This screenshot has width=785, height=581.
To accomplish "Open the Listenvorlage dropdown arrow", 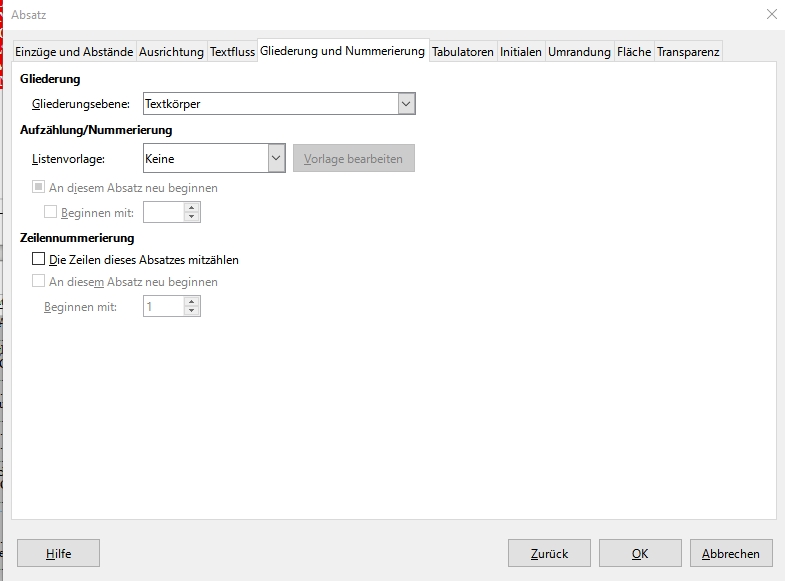I will pos(277,158).
